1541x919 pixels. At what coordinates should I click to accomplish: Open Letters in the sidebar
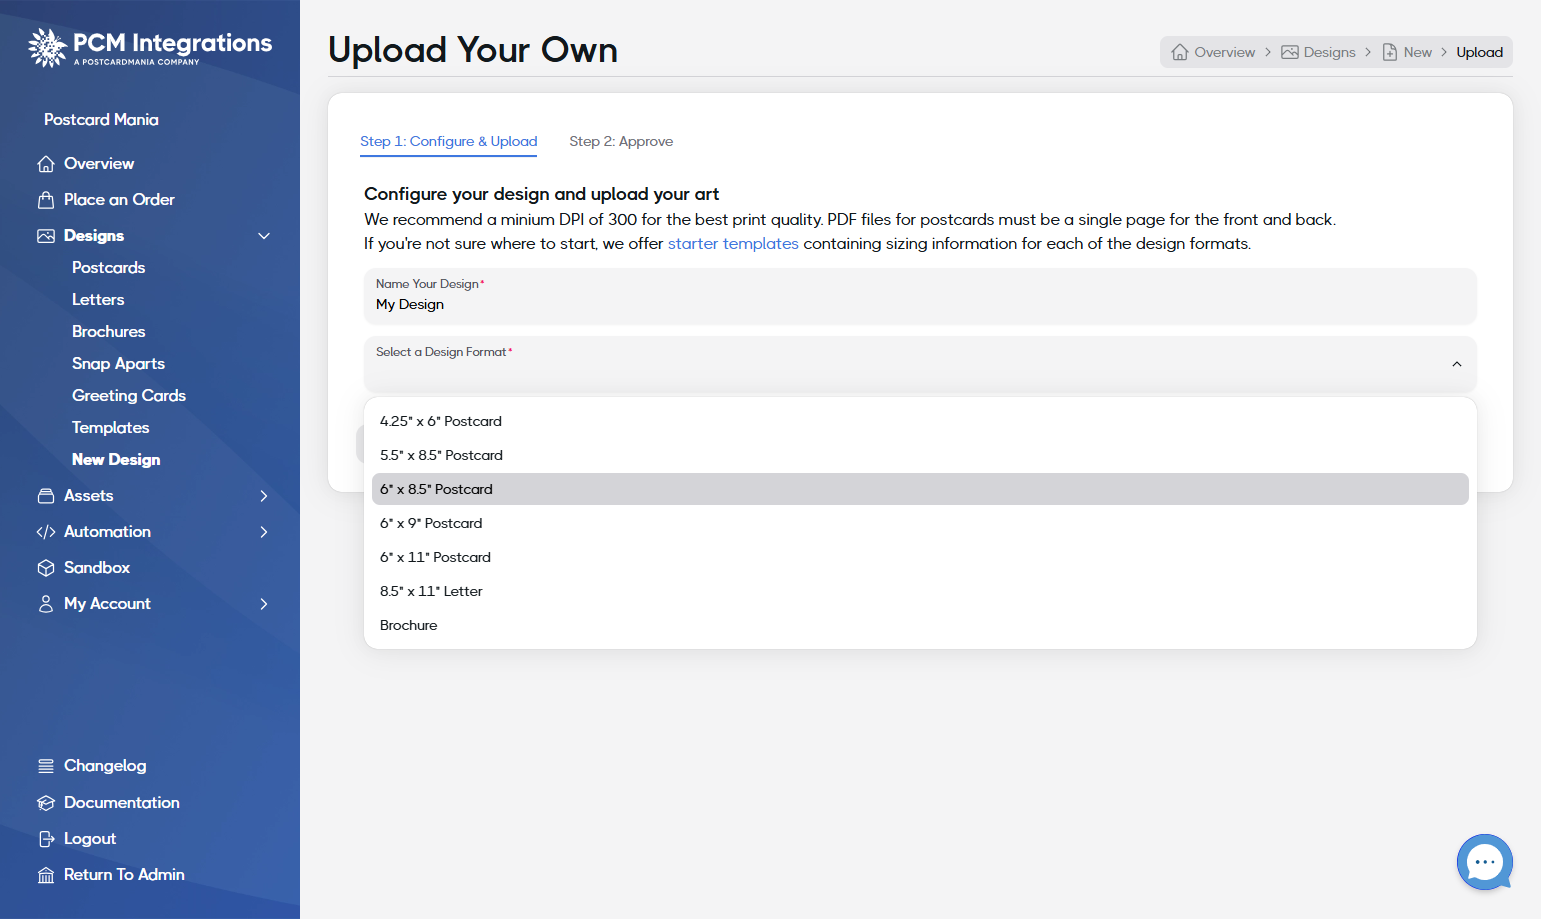(98, 300)
